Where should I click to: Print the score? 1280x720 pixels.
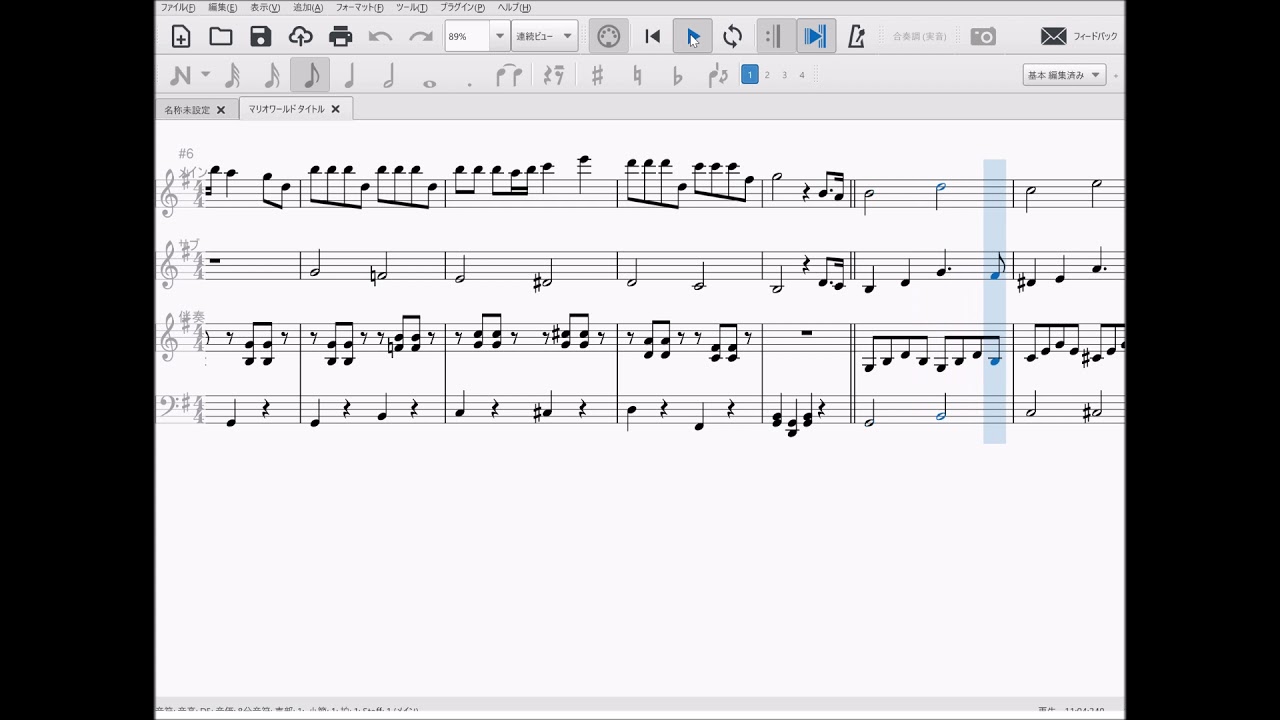(341, 37)
